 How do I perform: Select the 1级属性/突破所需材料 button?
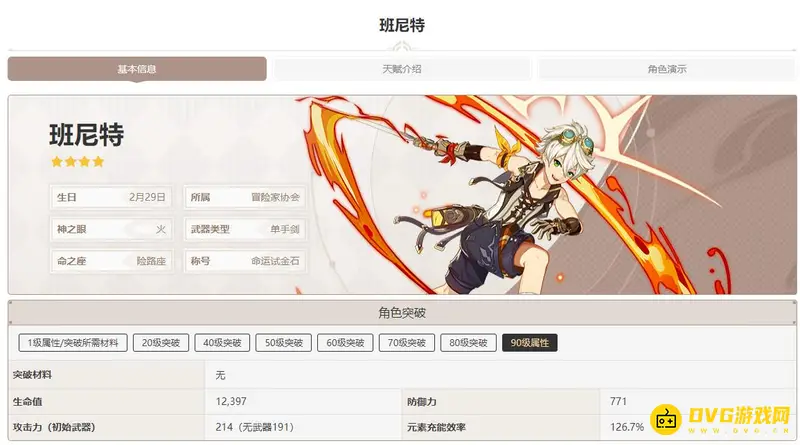[x=73, y=343]
